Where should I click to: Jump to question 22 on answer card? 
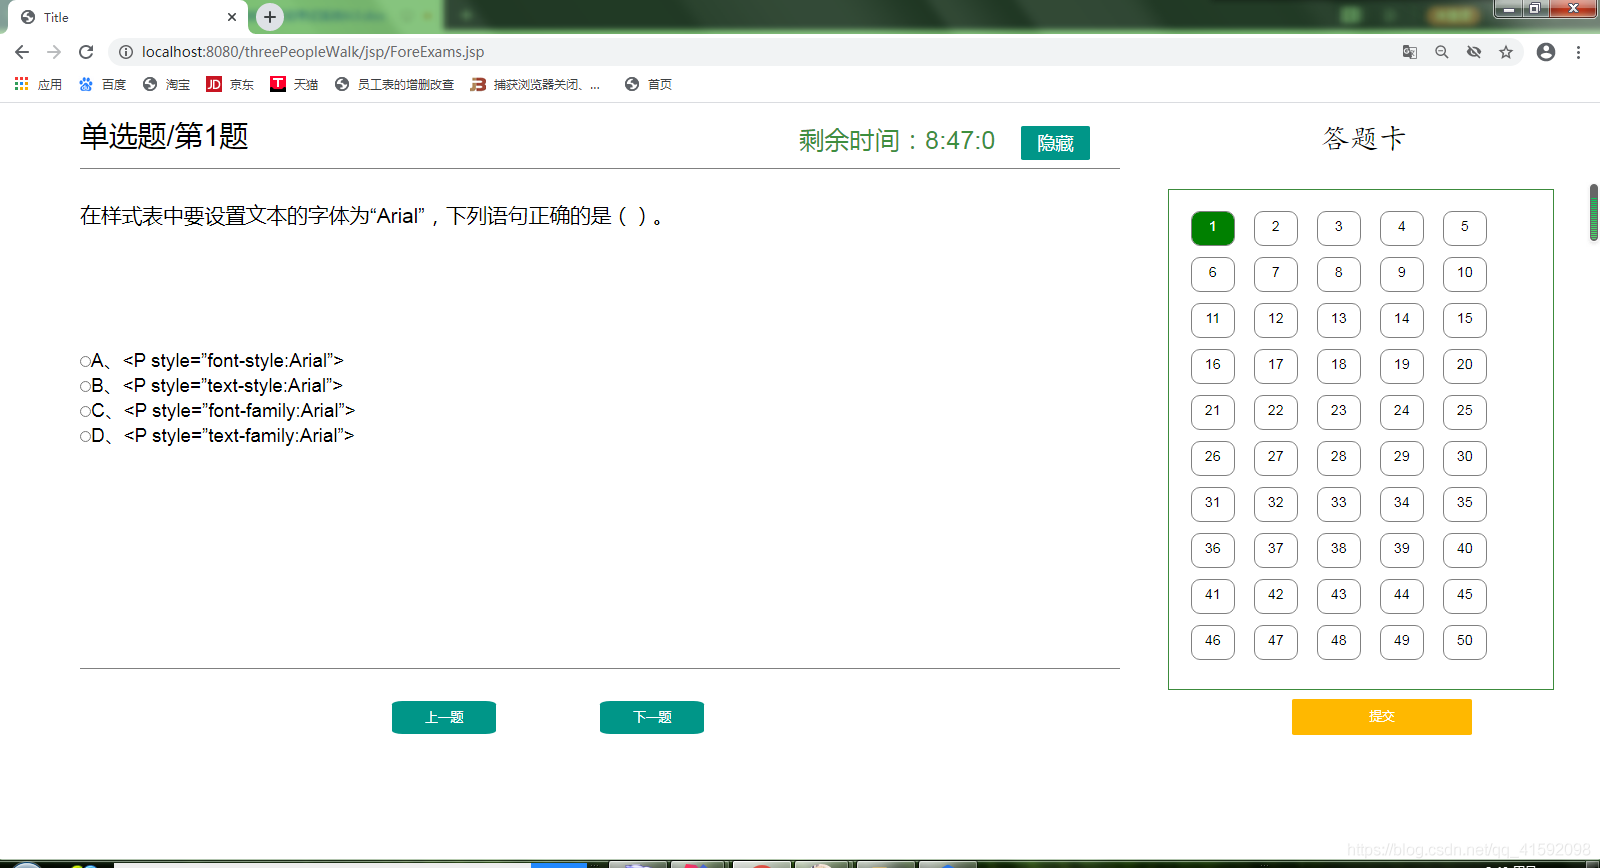1276,412
